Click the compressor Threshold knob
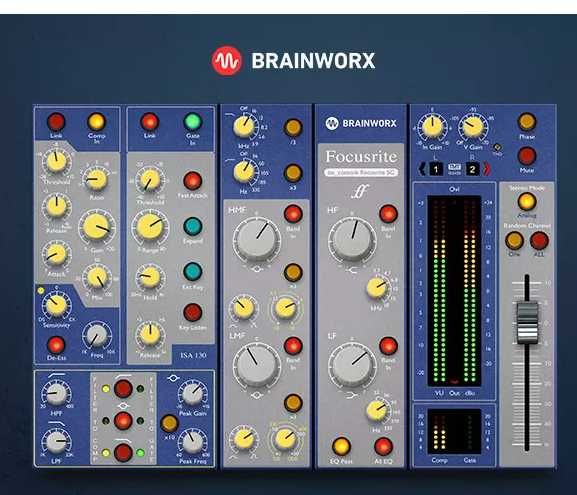Screen dimensions: 577x495 [56, 162]
